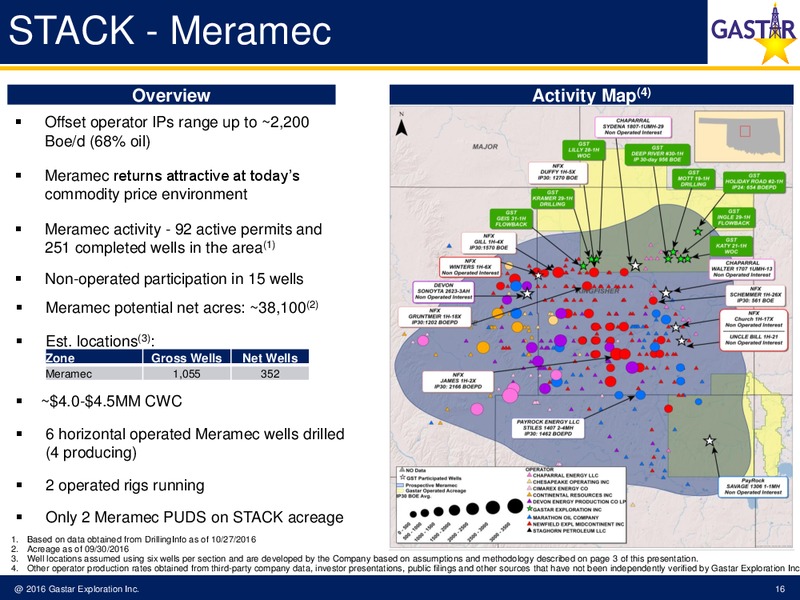
Task: Select the GST GEIS 31-1H Flowback label
Action: pyautogui.click(x=511, y=218)
